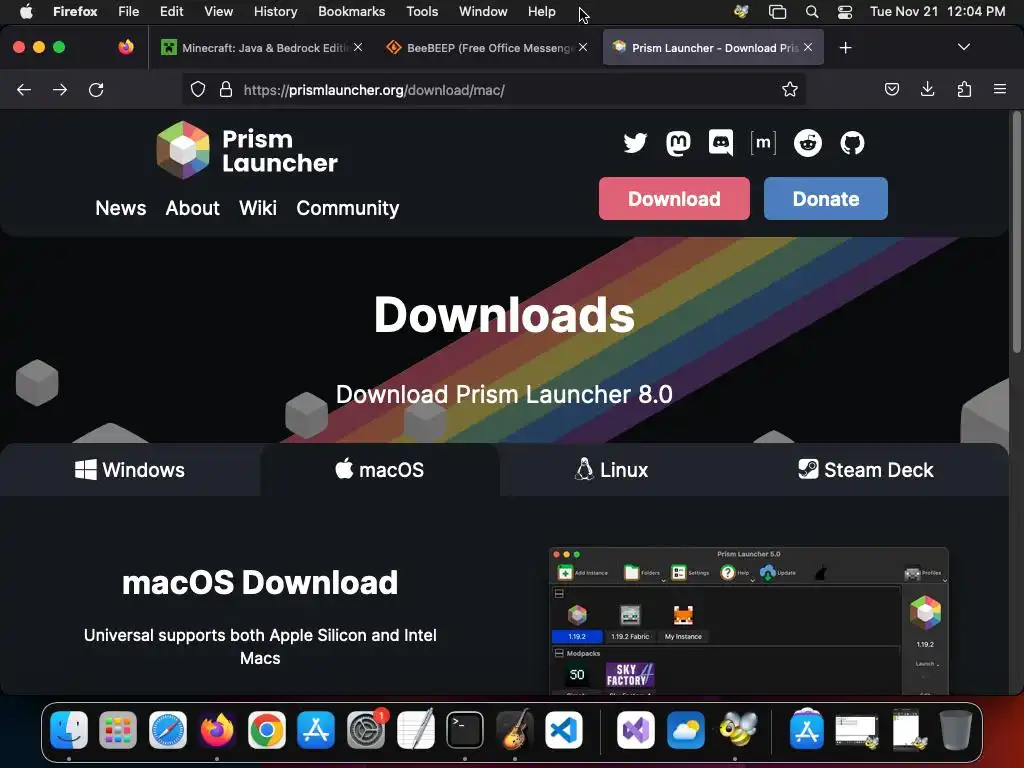Viewport: 1024px width, 768px height.
Task: Go back to the previous page
Action: pyautogui.click(x=24, y=89)
